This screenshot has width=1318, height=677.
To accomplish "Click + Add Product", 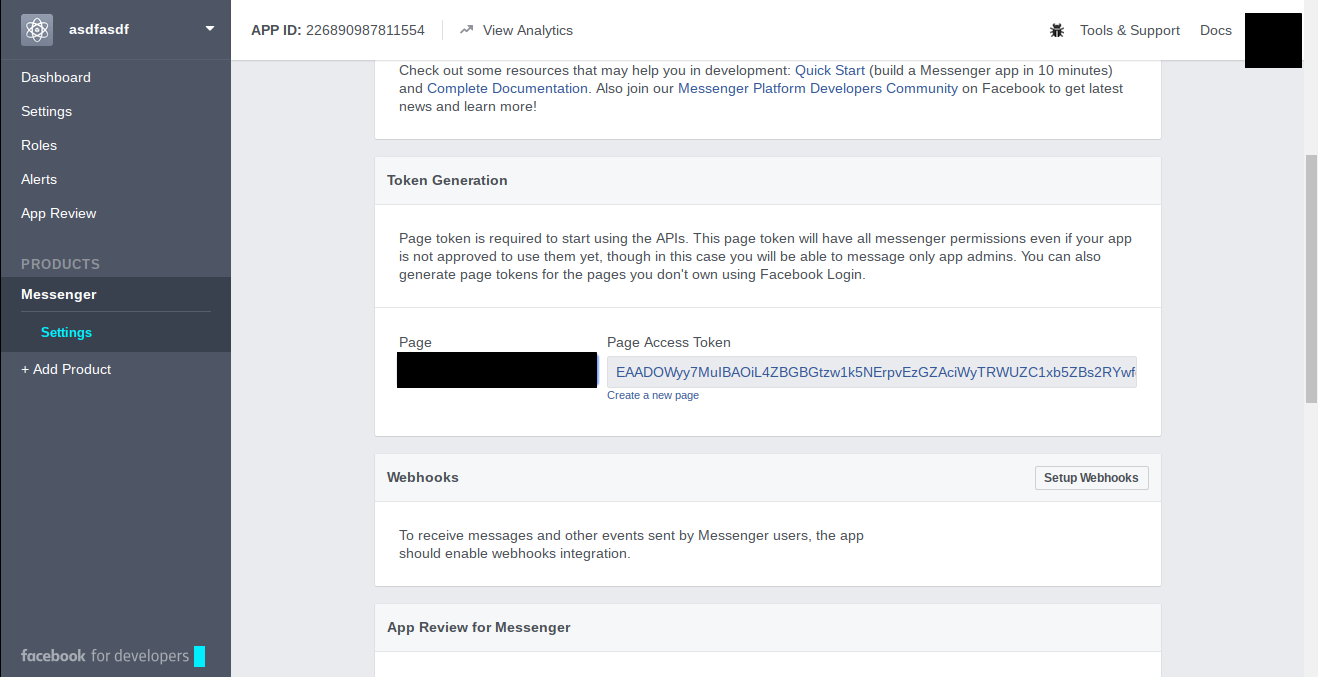I will click(x=66, y=369).
